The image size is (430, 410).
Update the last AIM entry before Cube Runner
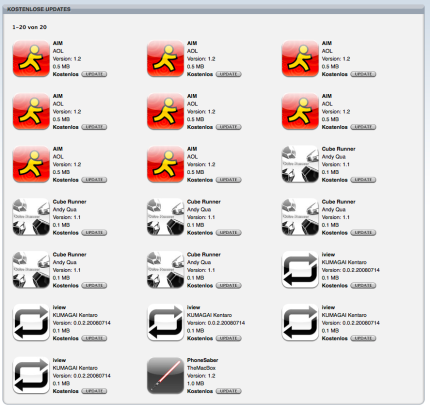click(228, 180)
